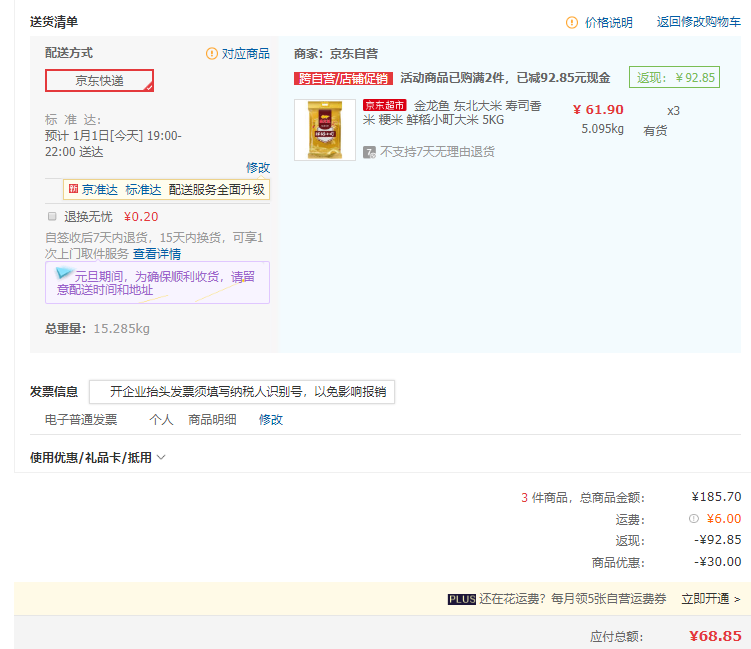
Task: Click the total payable ¥68.85
Action: click(715, 636)
